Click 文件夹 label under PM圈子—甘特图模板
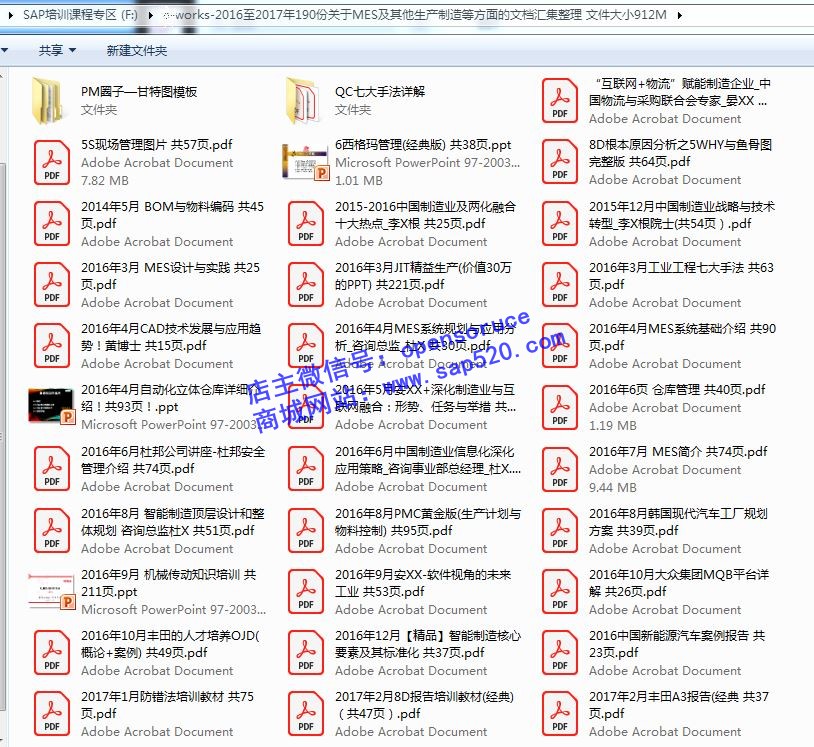Screen dimensions: 814x747 99,110
